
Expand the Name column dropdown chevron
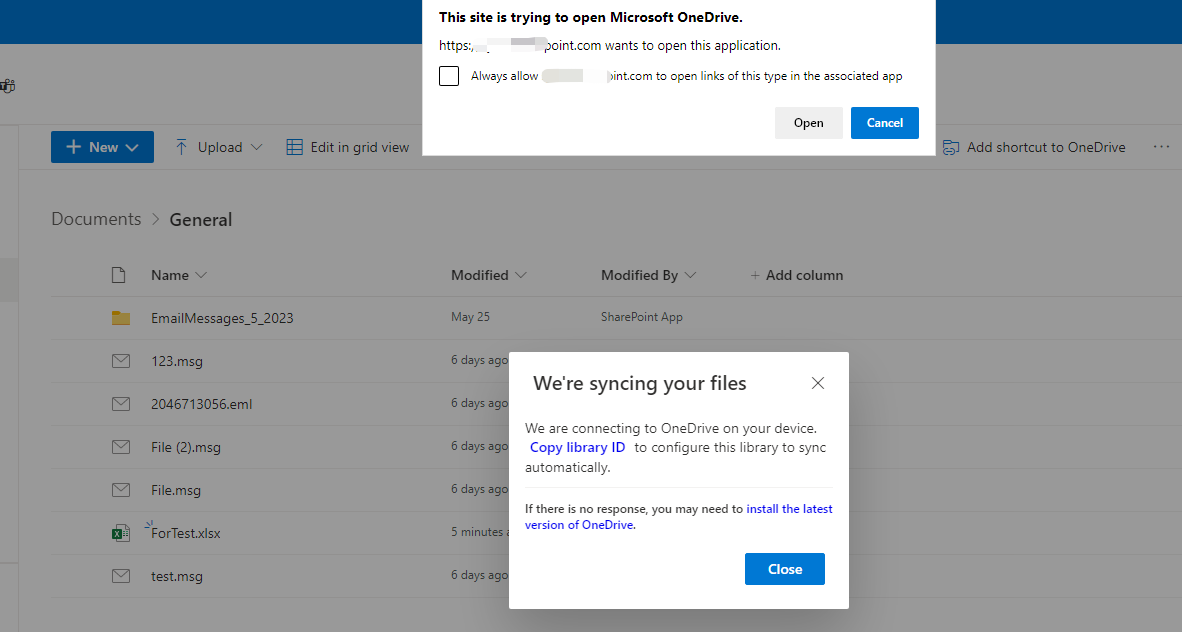201,275
